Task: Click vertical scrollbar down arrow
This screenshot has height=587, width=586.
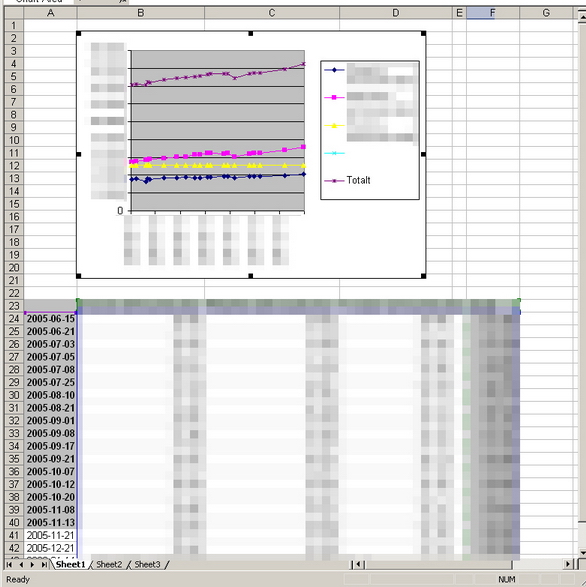Action: click(x=582, y=553)
